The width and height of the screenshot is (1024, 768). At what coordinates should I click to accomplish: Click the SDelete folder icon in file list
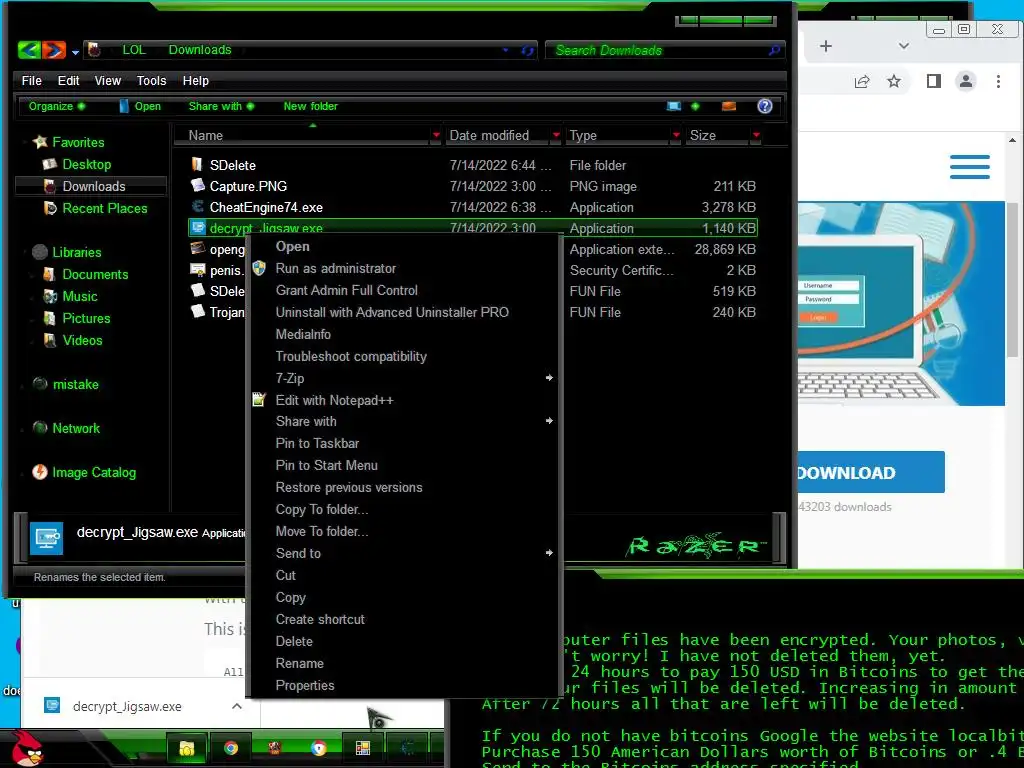(x=197, y=165)
